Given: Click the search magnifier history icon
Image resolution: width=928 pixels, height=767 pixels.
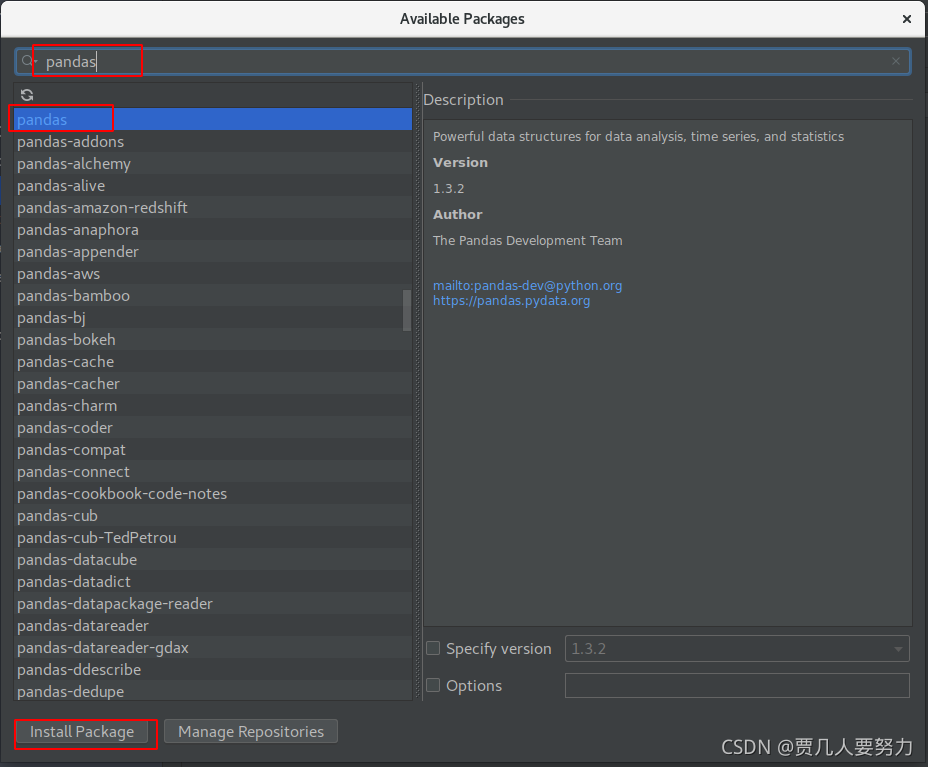Looking at the screenshot, I should point(29,61).
